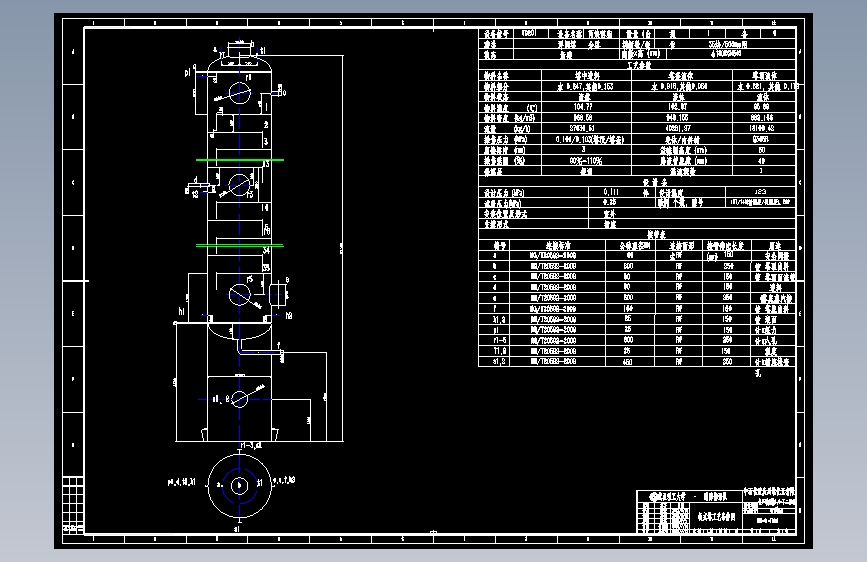The image size is (867, 562).
Task: Click the 450 diameter value in s1,3 row
Action: click(628, 362)
